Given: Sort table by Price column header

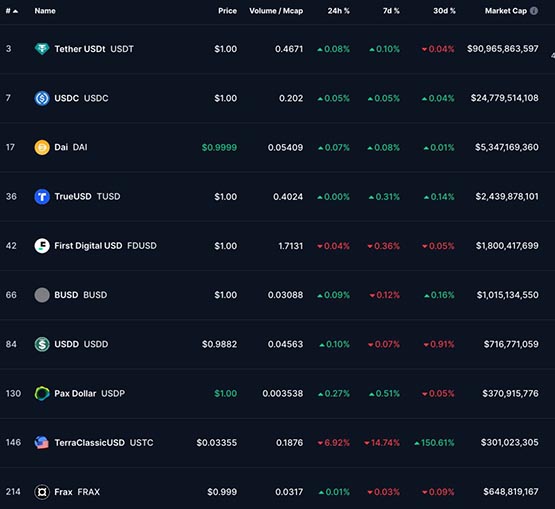Looking at the screenshot, I should pos(227,11).
